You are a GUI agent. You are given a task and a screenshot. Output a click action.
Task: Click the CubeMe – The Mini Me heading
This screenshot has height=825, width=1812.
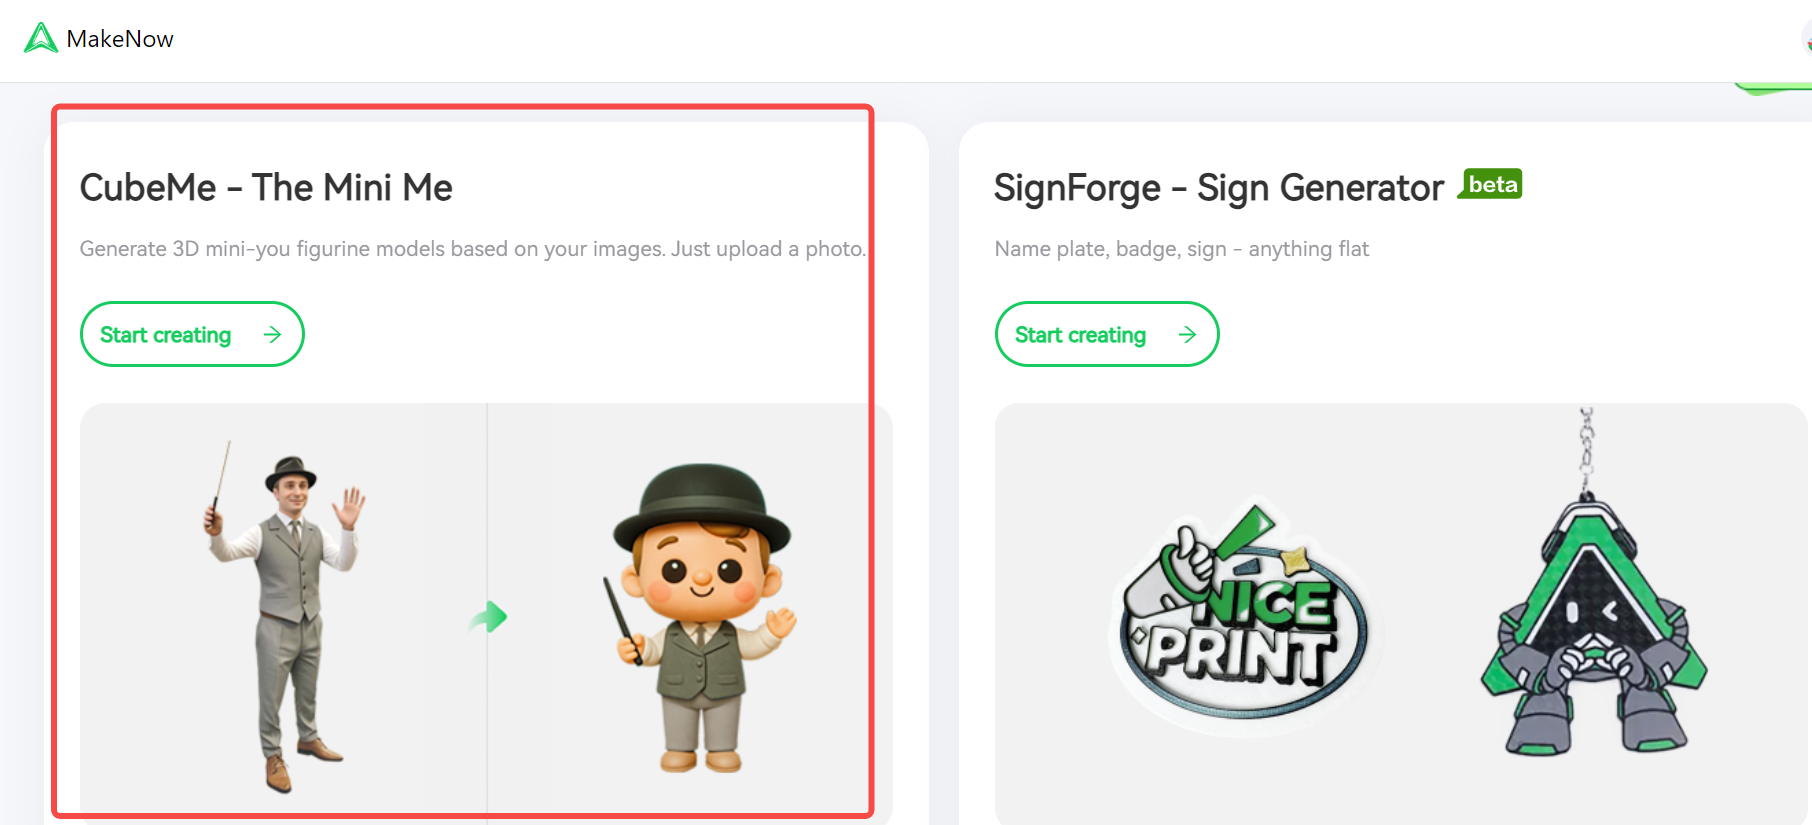click(266, 188)
